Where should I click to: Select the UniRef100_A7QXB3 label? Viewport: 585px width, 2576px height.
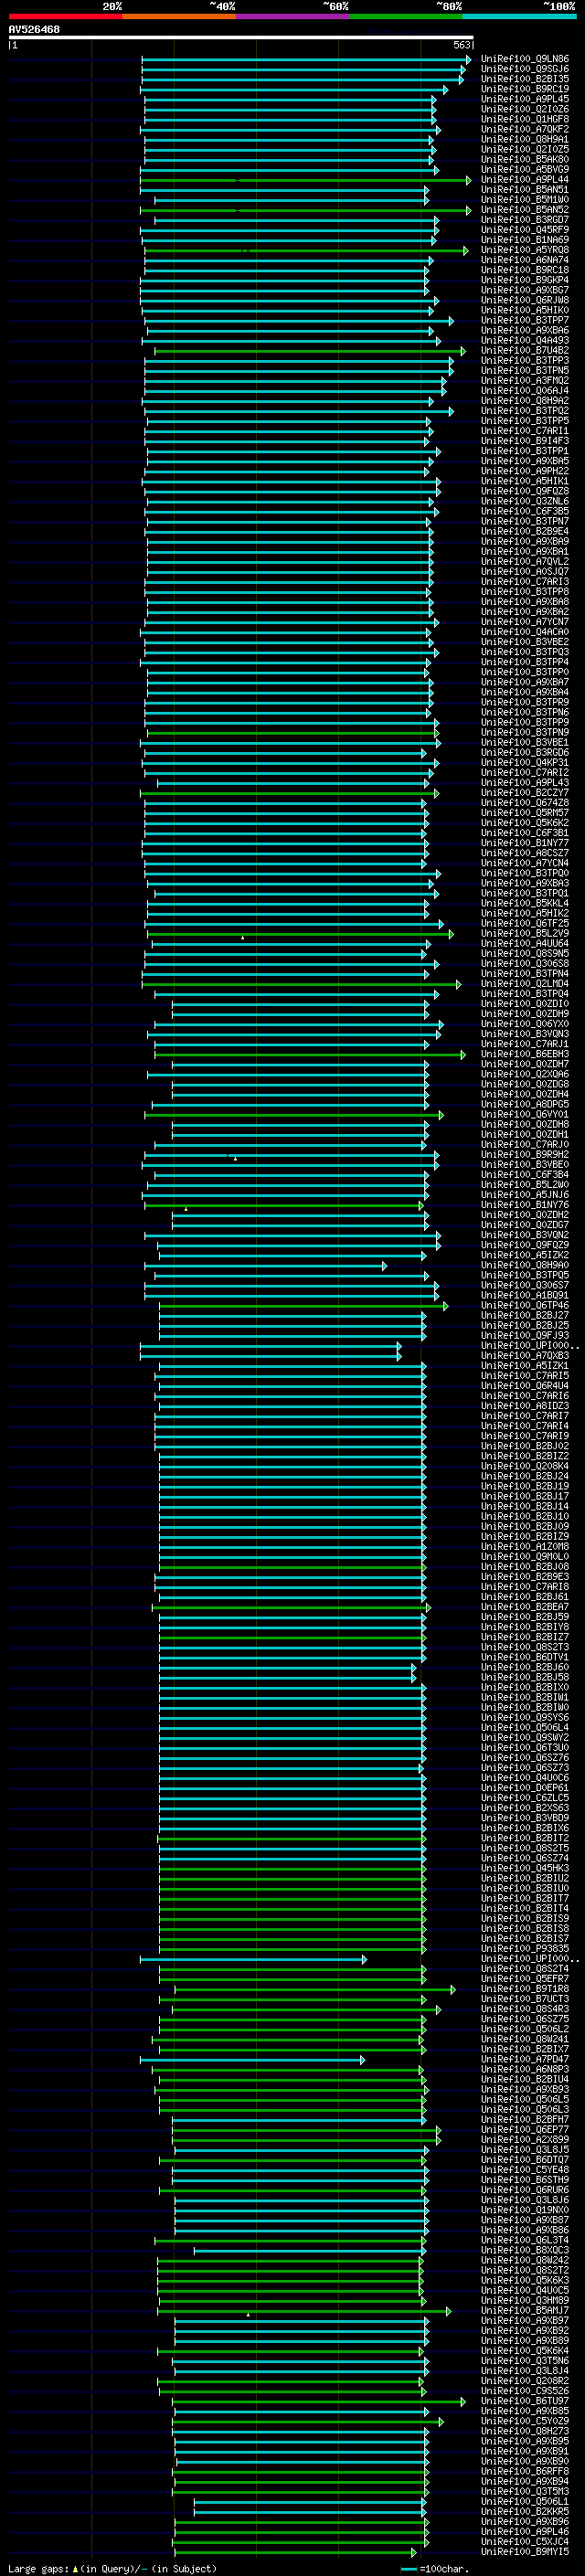[x=525, y=1356]
